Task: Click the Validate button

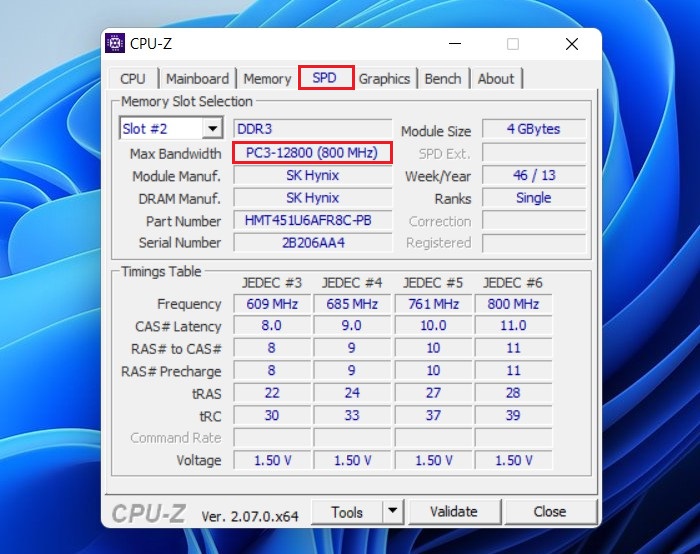Action: 454,512
